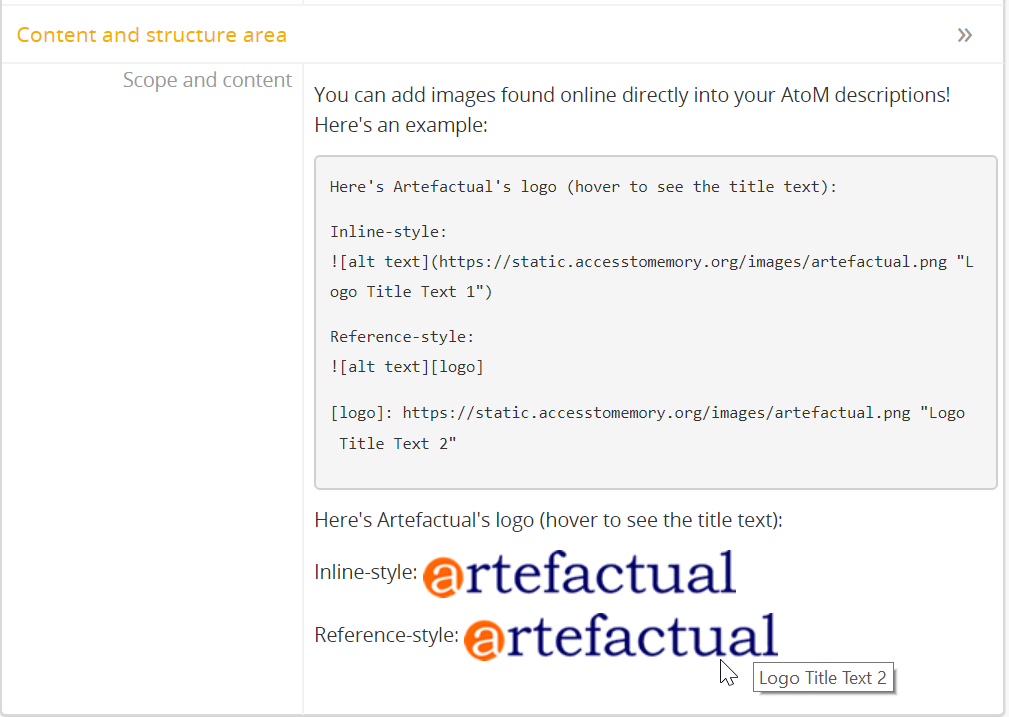Screen dimensions: 1009x717
Task: Click the 'Logo Title Text 2' tooltip
Action: (822, 678)
